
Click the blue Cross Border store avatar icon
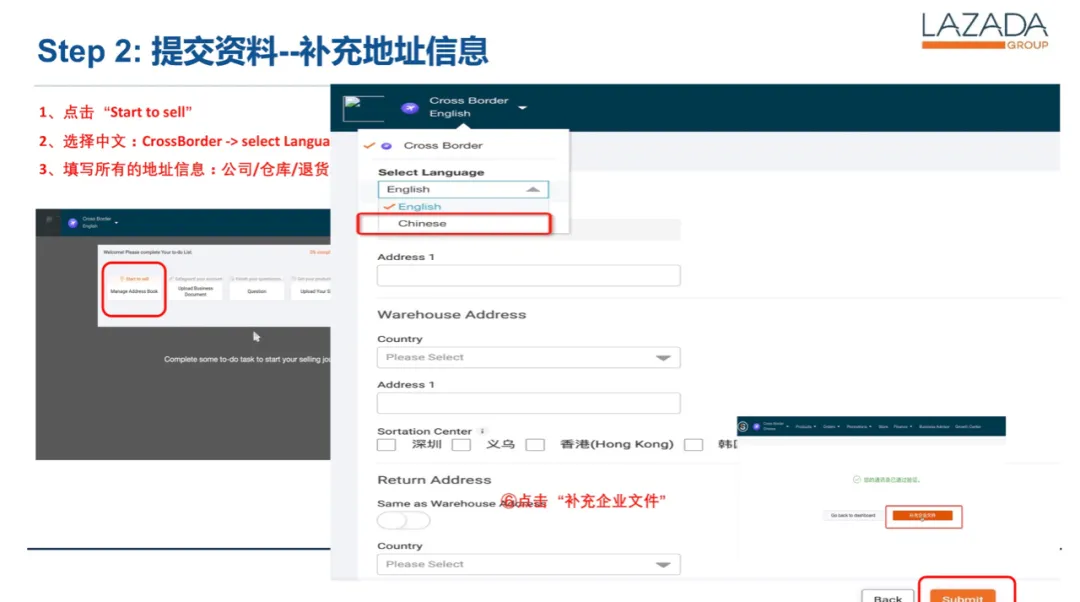(x=410, y=107)
